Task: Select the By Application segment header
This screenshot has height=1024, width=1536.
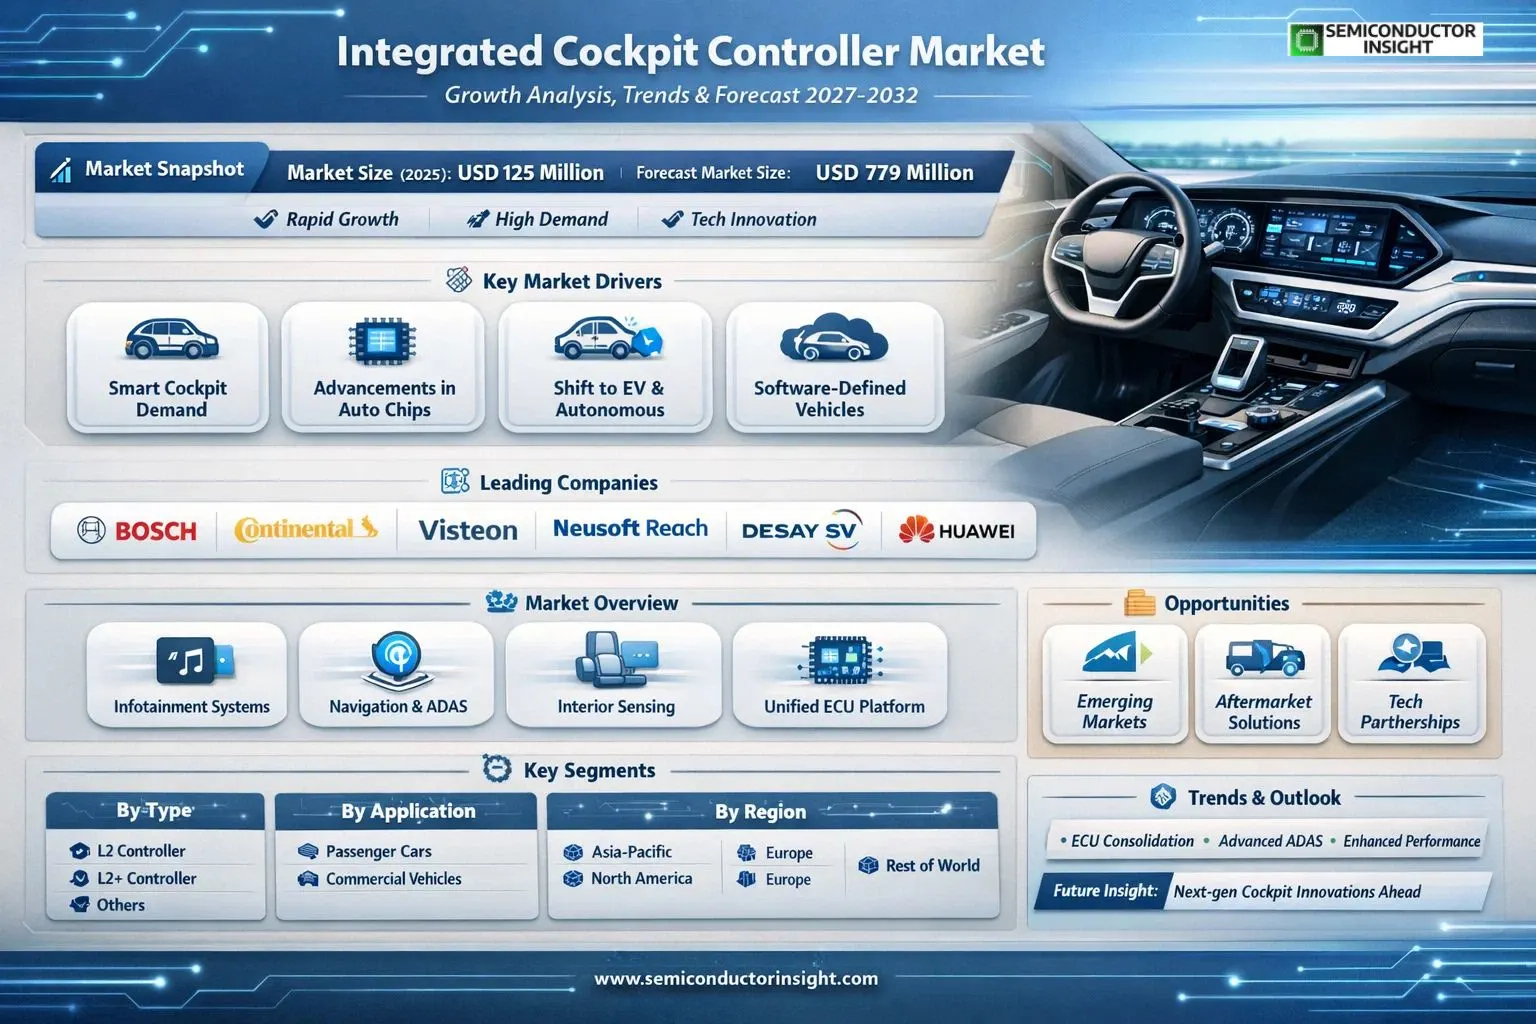Action: coord(407,811)
